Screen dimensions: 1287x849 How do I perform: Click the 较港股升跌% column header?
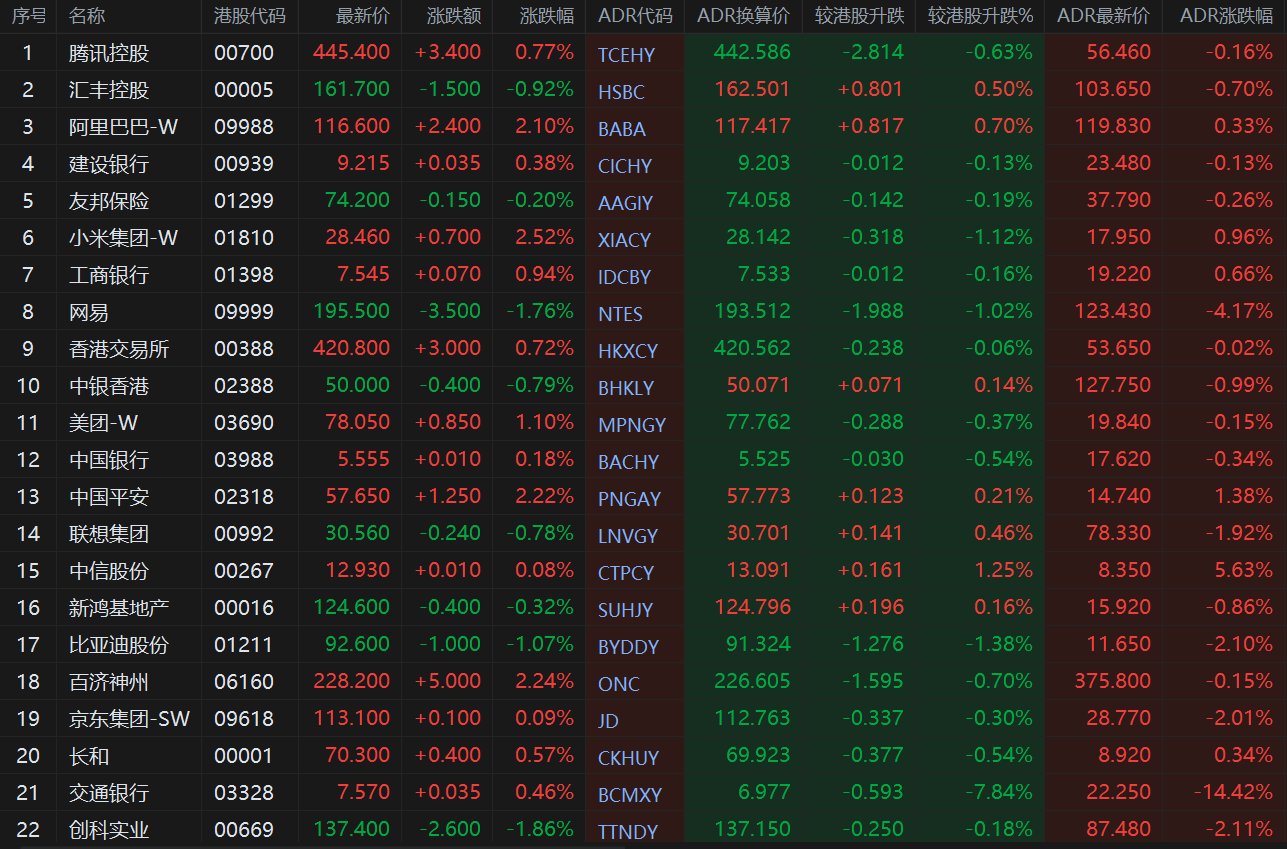click(980, 16)
